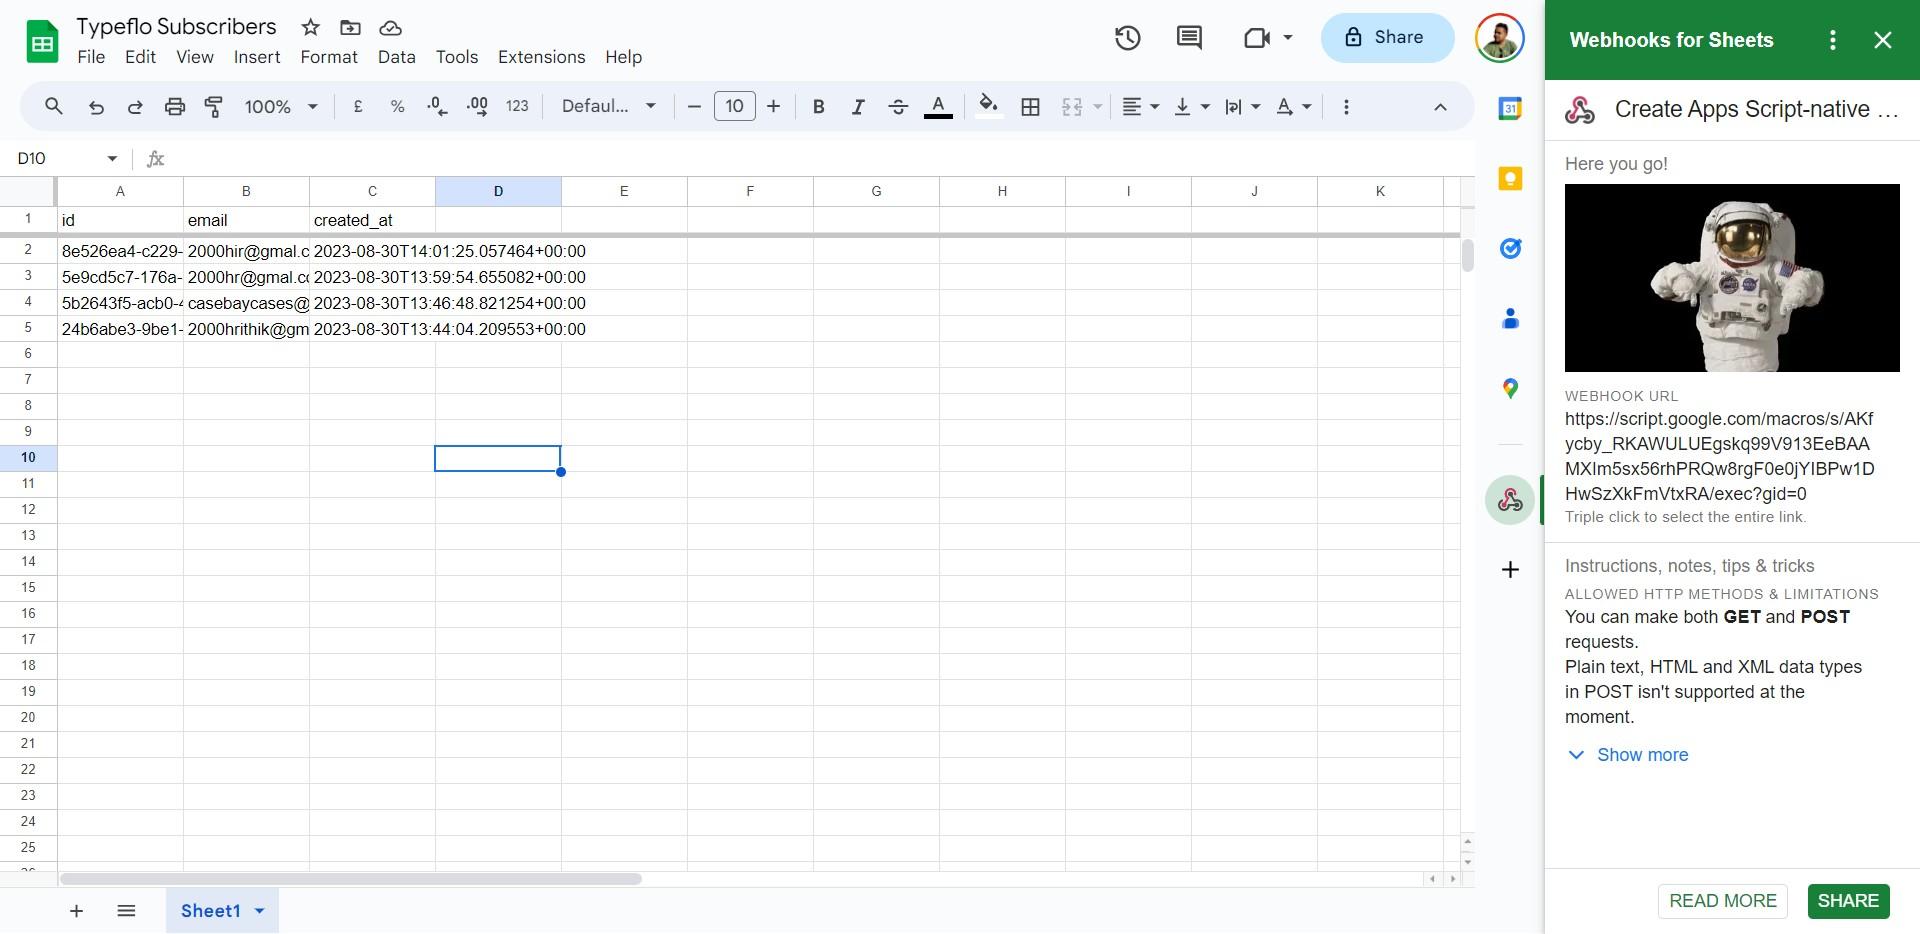
Task: Open Google Keep in side panel
Action: (1510, 179)
